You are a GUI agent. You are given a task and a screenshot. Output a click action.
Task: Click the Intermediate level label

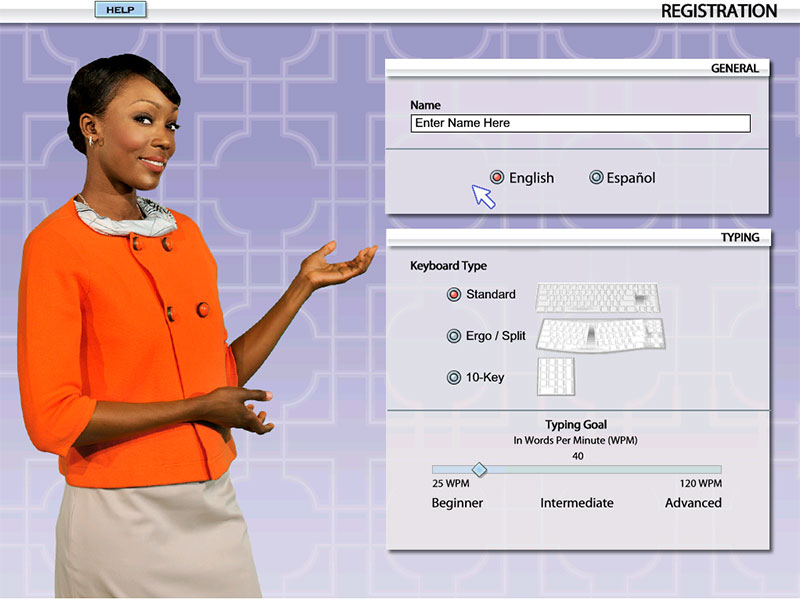tap(577, 503)
